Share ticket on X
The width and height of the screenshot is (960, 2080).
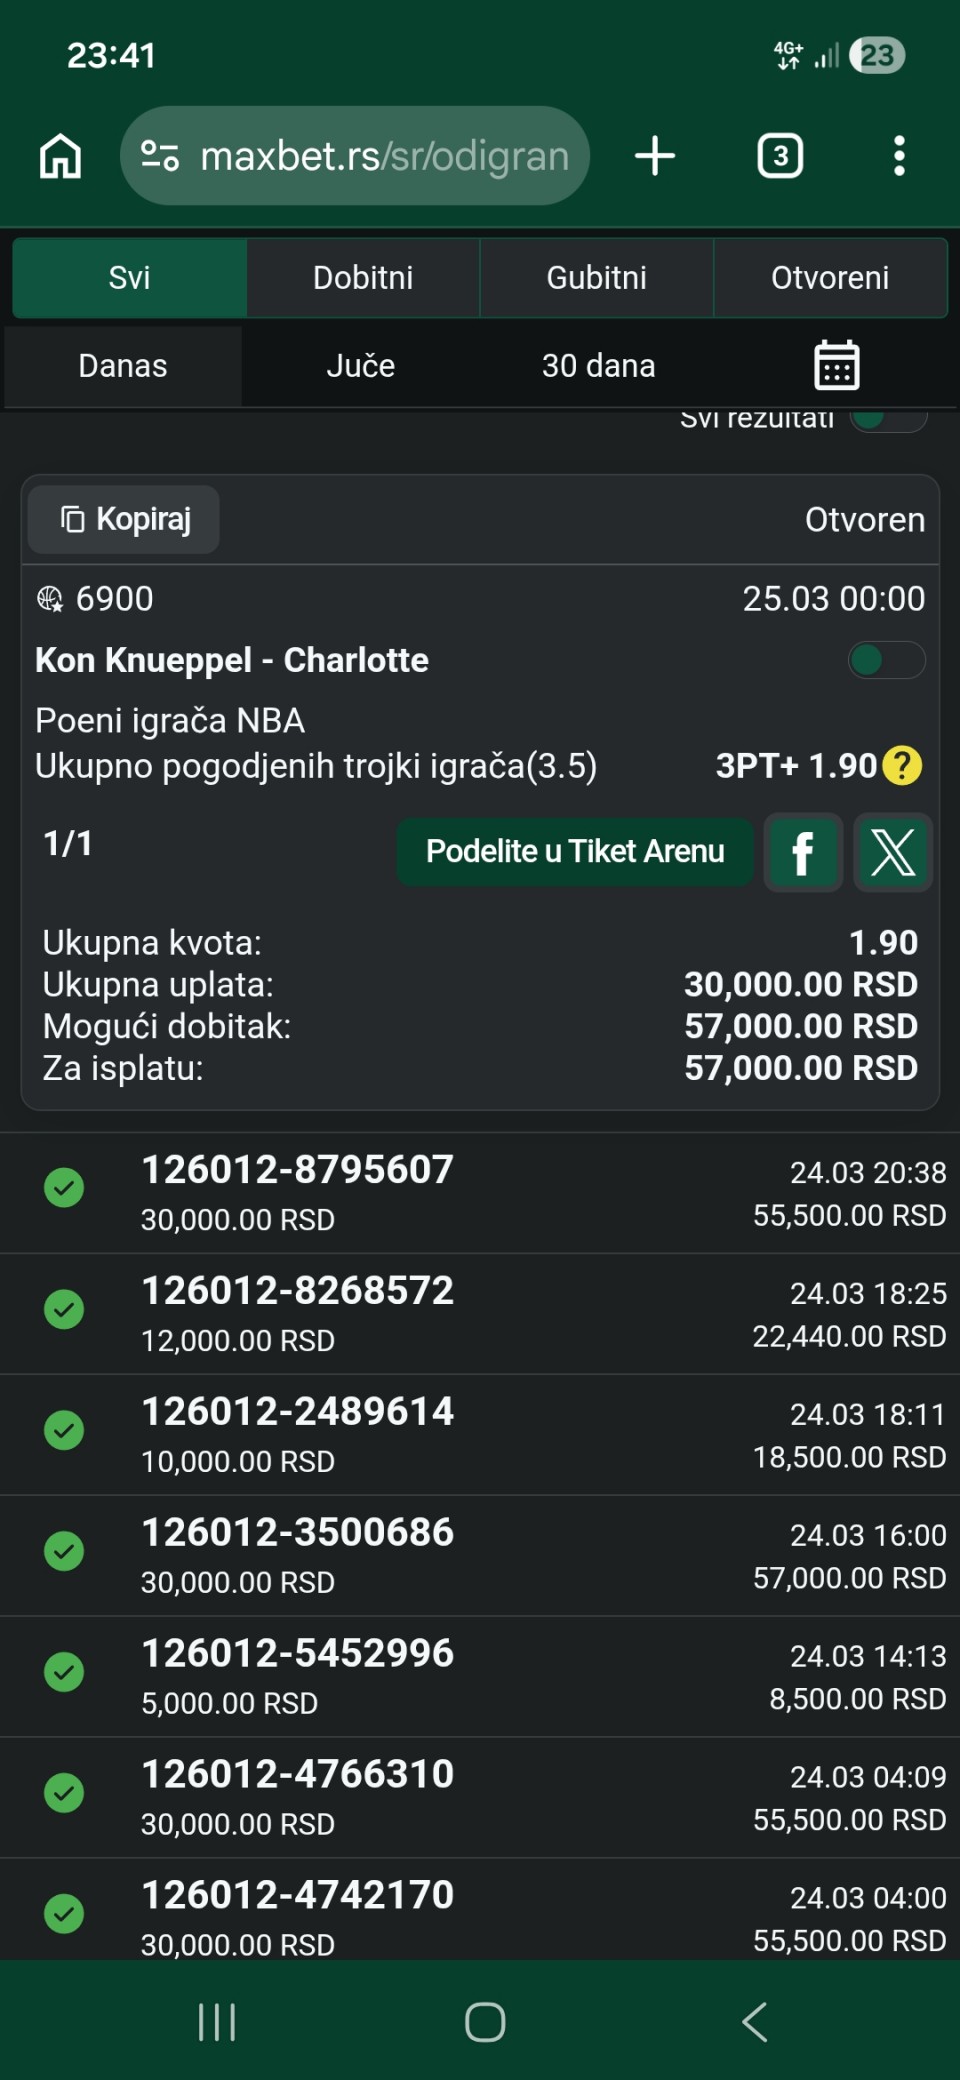click(893, 852)
